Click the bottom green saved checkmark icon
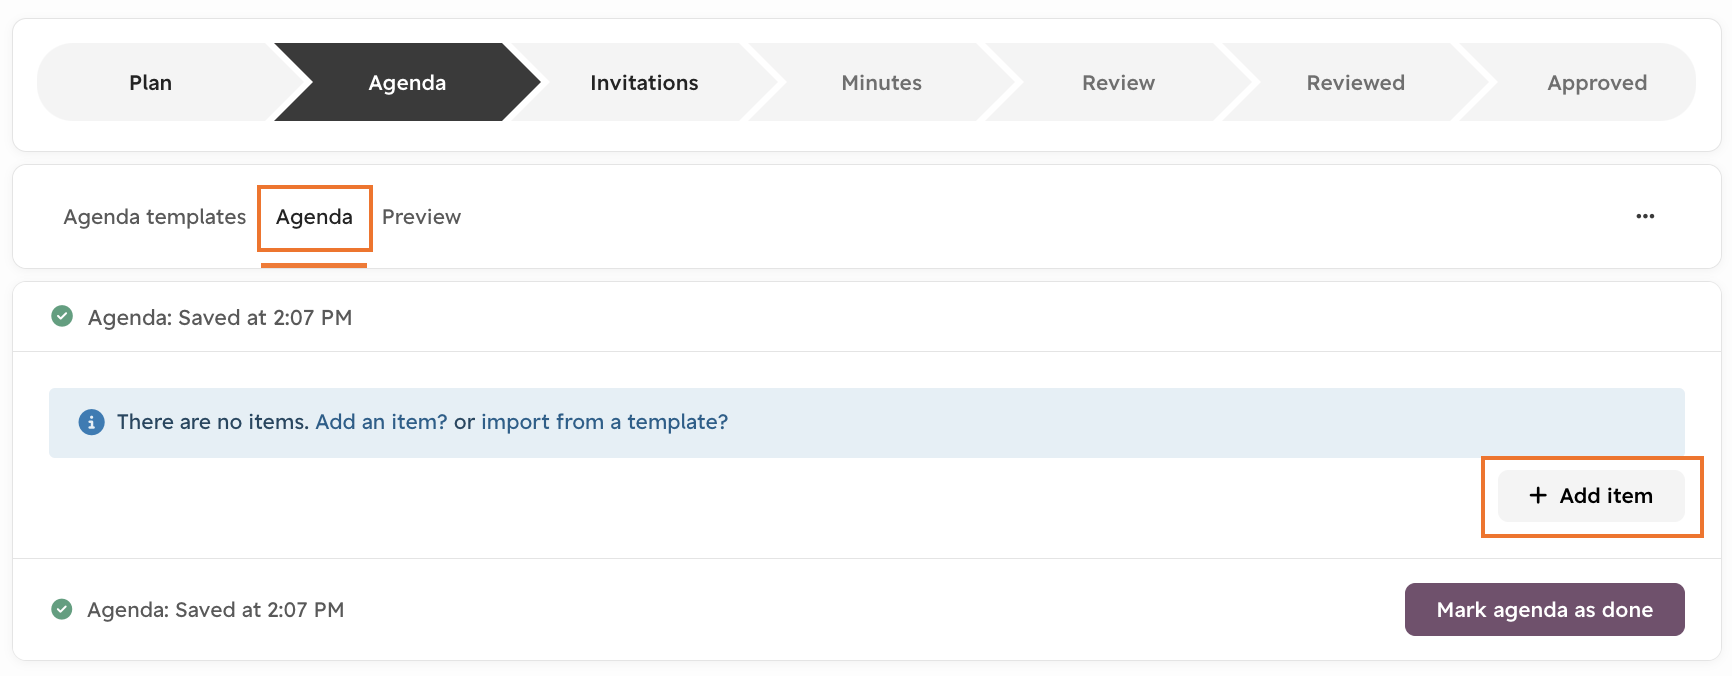This screenshot has width=1732, height=676. coord(62,609)
